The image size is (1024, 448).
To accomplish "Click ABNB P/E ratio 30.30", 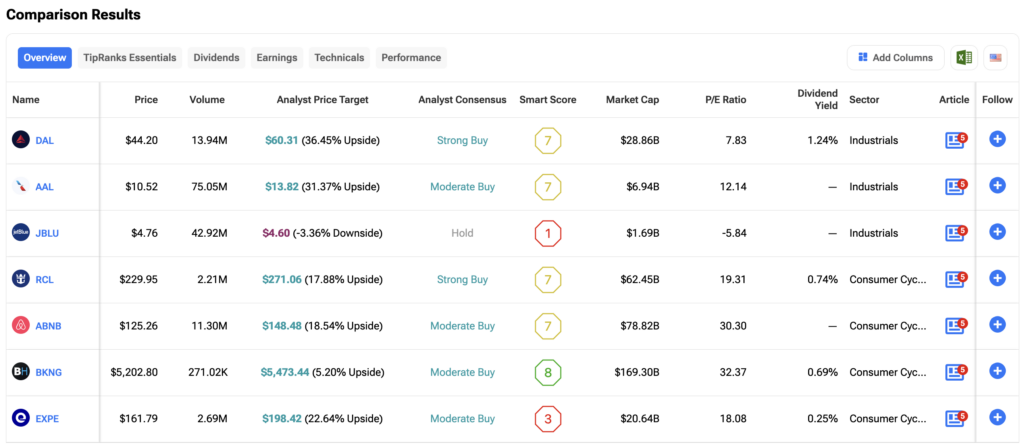I will 733,326.
